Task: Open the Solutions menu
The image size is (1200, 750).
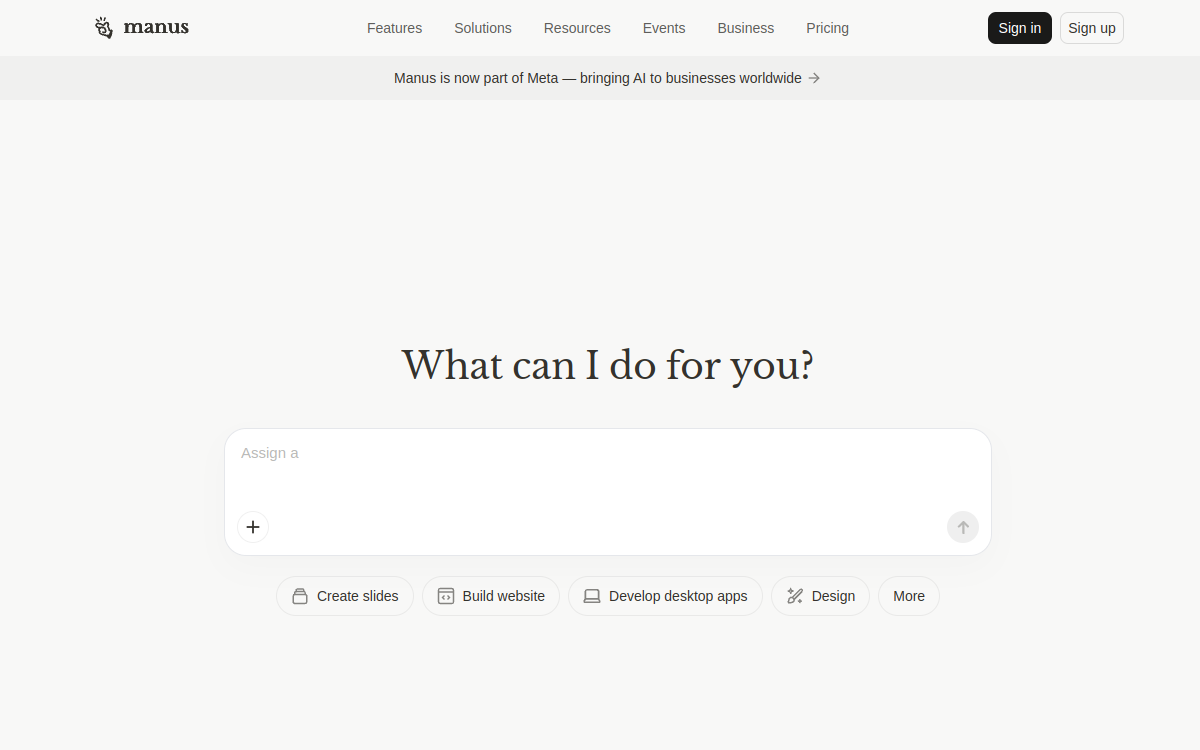Action: 483,28
